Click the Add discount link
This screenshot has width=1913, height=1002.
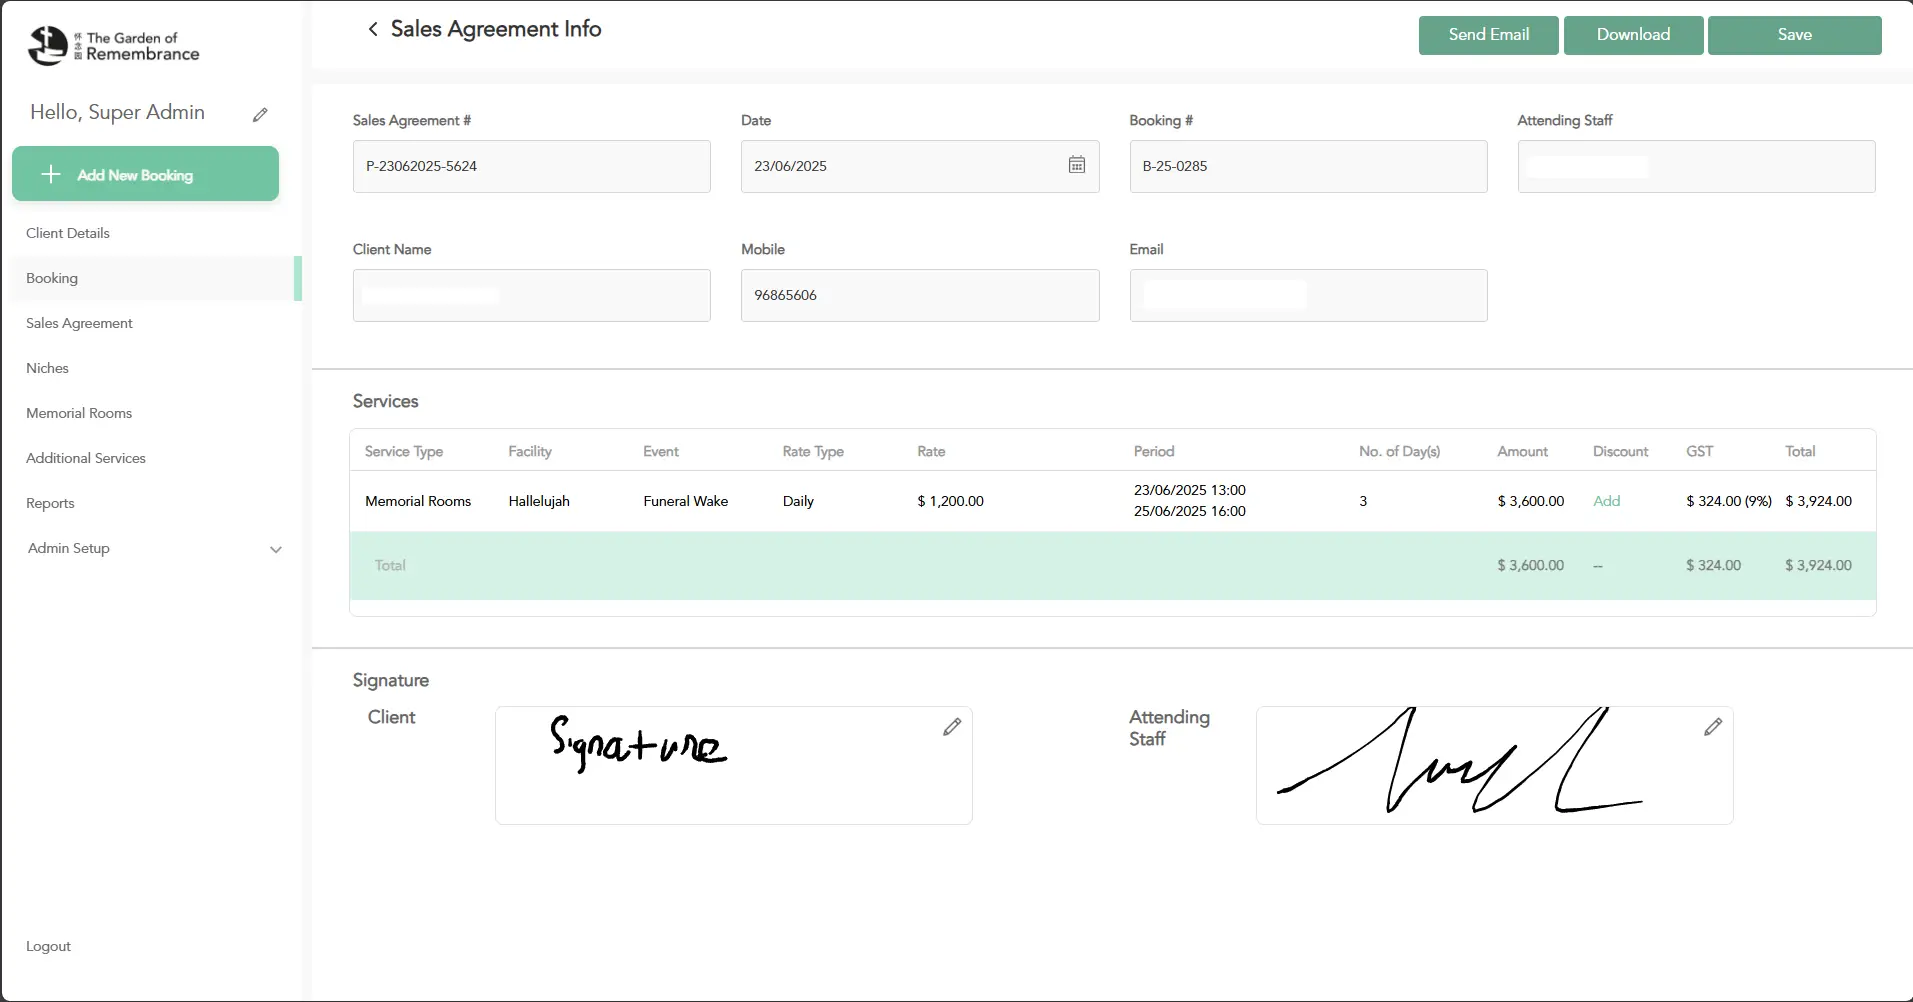(x=1606, y=501)
